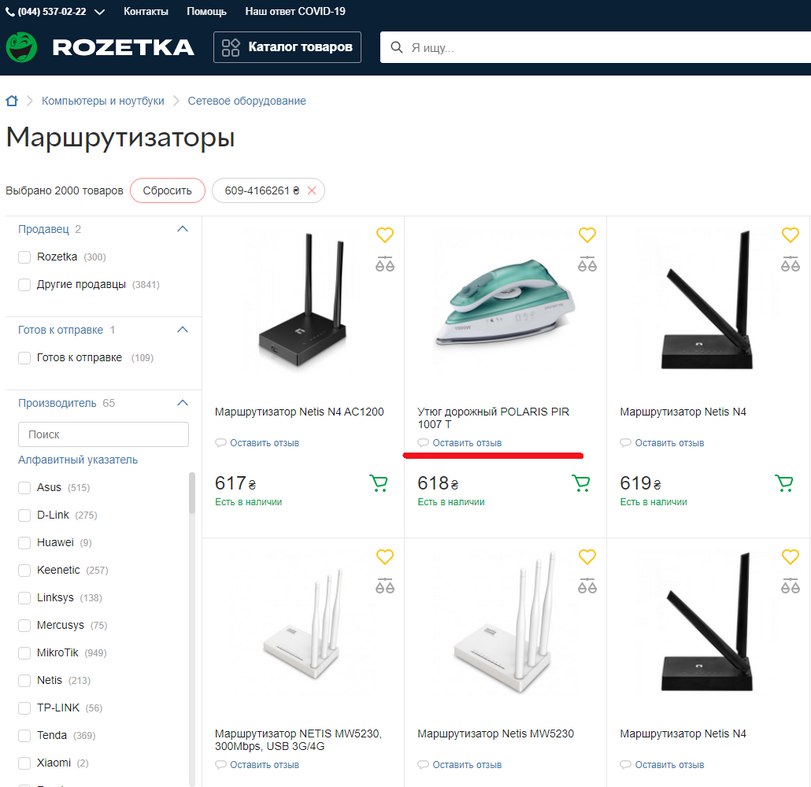
Task: Compare Netis N4 AC1200 router via scales icon
Action: (384, 264)
